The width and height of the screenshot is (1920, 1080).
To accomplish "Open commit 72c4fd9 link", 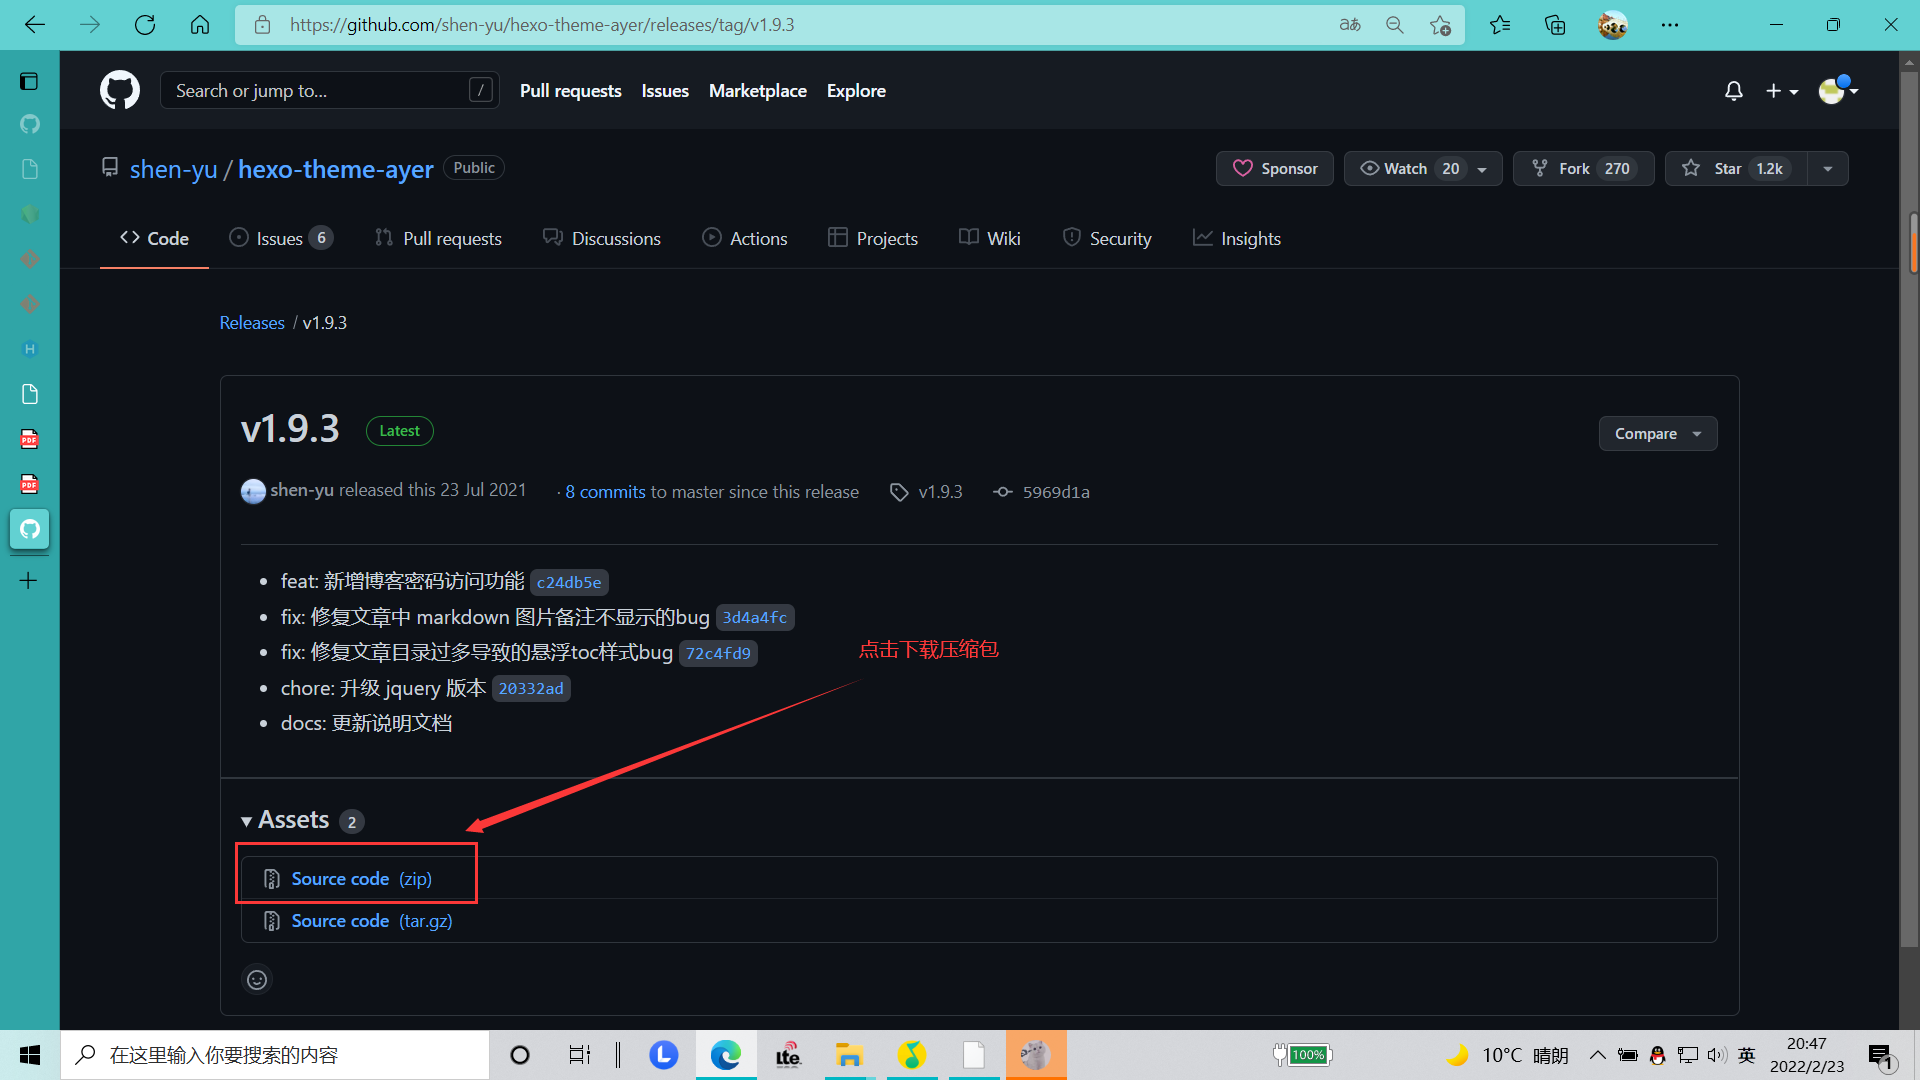I will click(x=718, y=653).
